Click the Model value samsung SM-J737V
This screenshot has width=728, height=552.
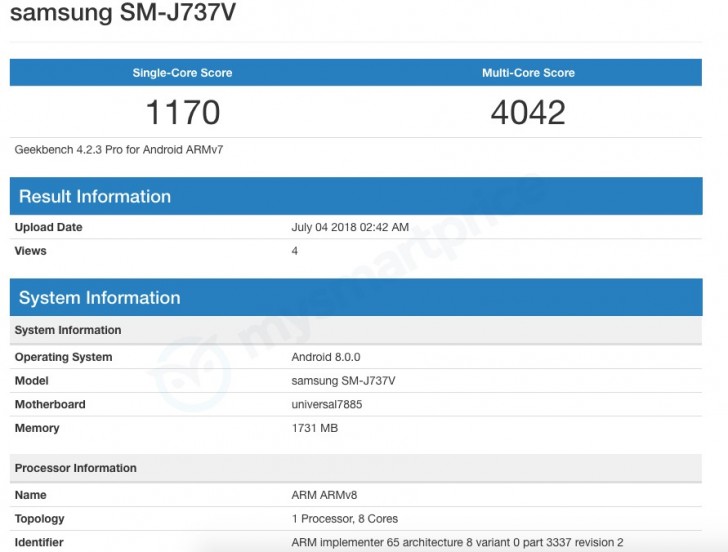coord(344,381)
